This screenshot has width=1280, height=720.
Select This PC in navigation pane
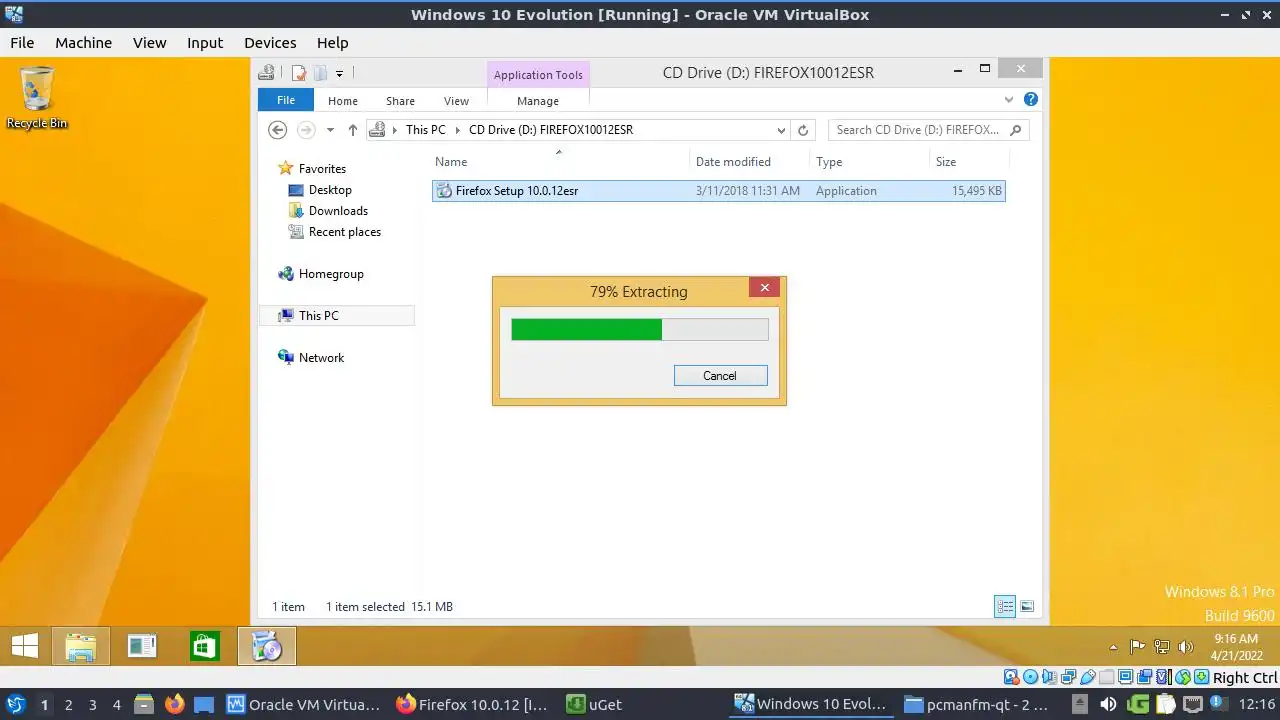point(337,316)
